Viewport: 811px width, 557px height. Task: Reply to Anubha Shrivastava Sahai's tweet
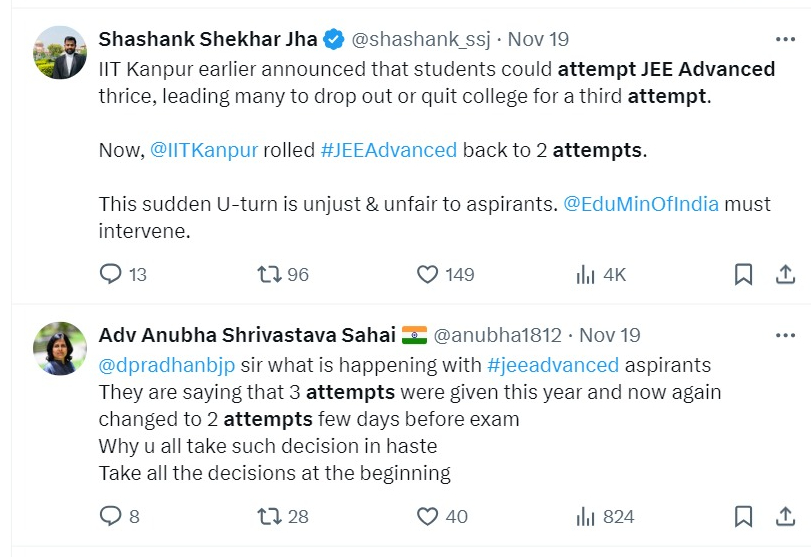click(112, 516)
